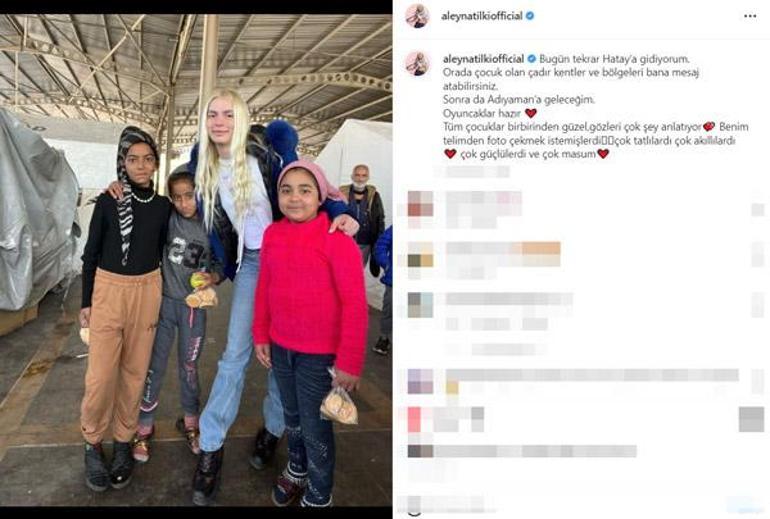The image size is (770, 519).
Task: Click the blue verified badge beside the header username
Action: click(x=530, y=16)
